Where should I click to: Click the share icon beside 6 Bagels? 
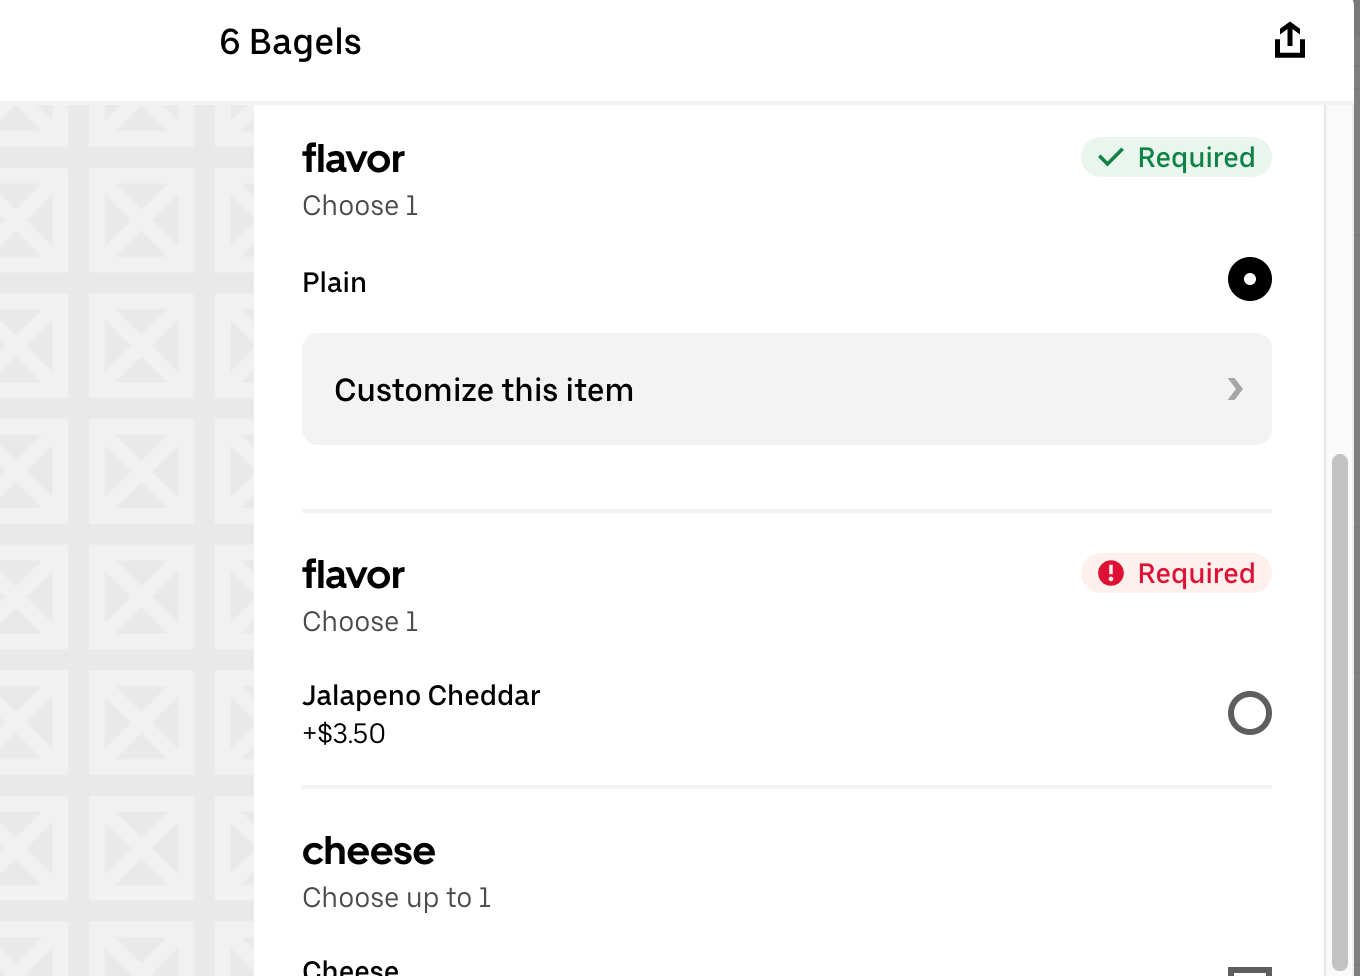tap(1289, 41)
